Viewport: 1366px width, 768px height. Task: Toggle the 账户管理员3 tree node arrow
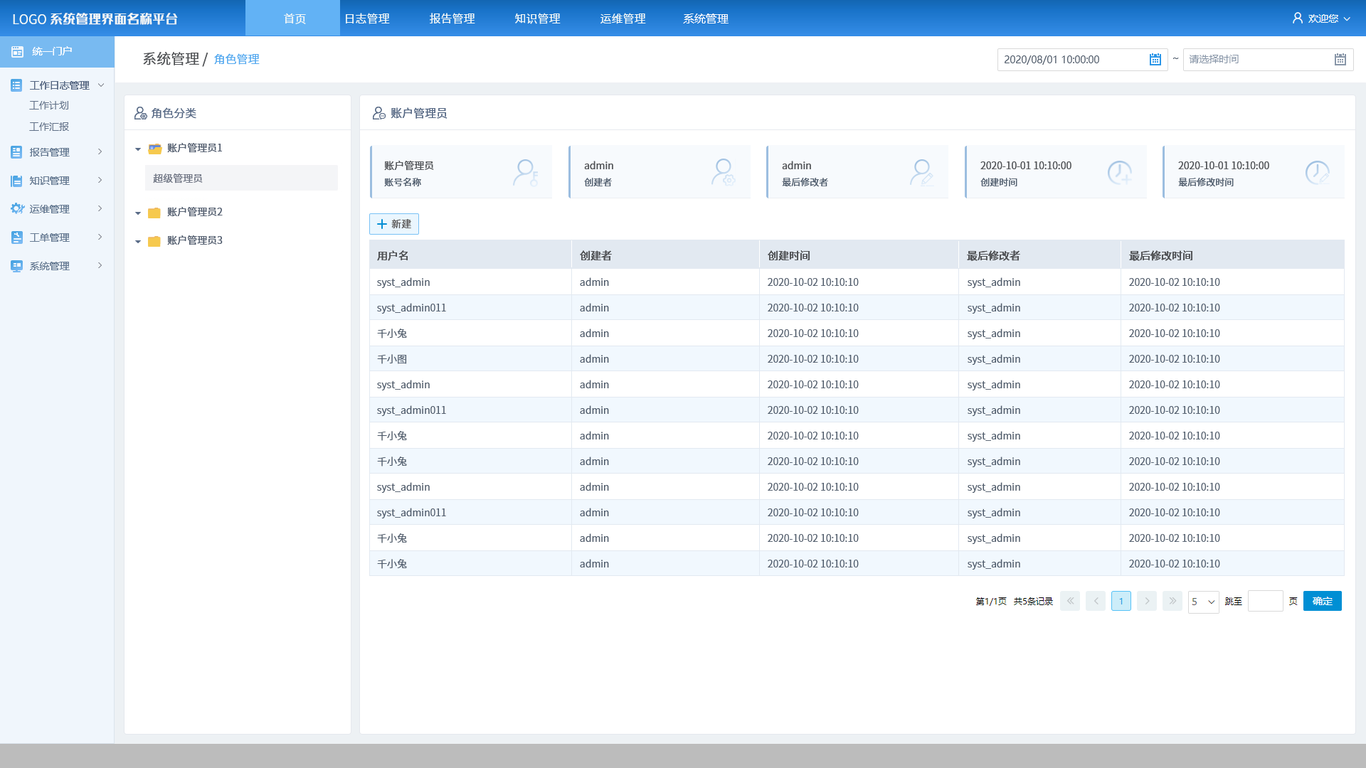[138, 241]
